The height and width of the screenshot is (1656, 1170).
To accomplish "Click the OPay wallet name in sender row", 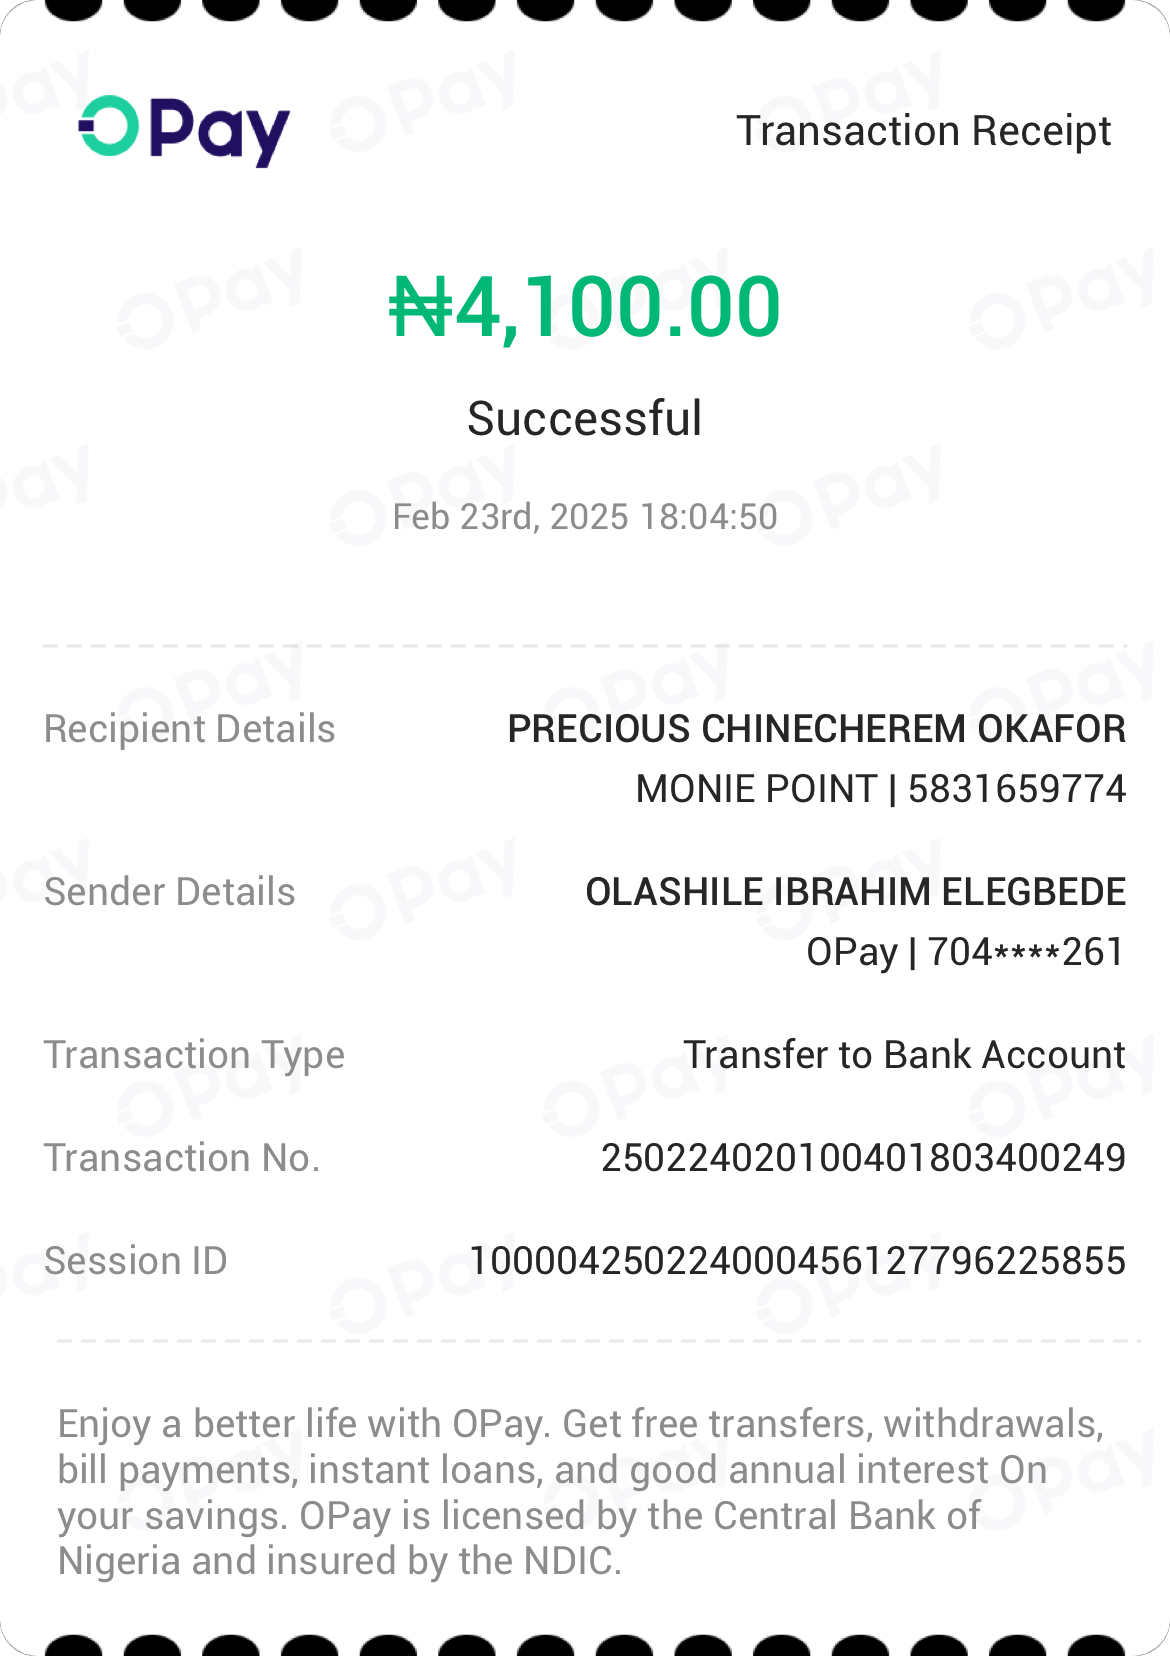I will tap(852, 952).
